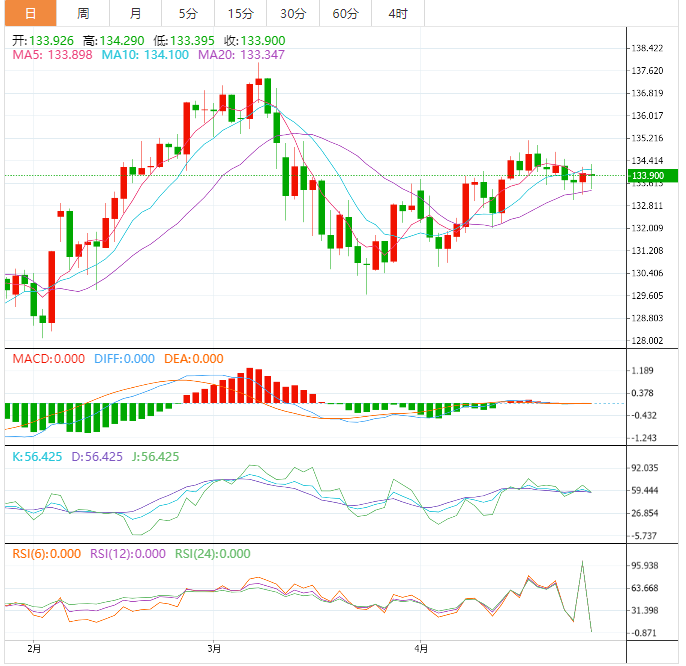Click the 4月 marker on time axis
This screenshot has width=686, height=666.
pos(423,648)
